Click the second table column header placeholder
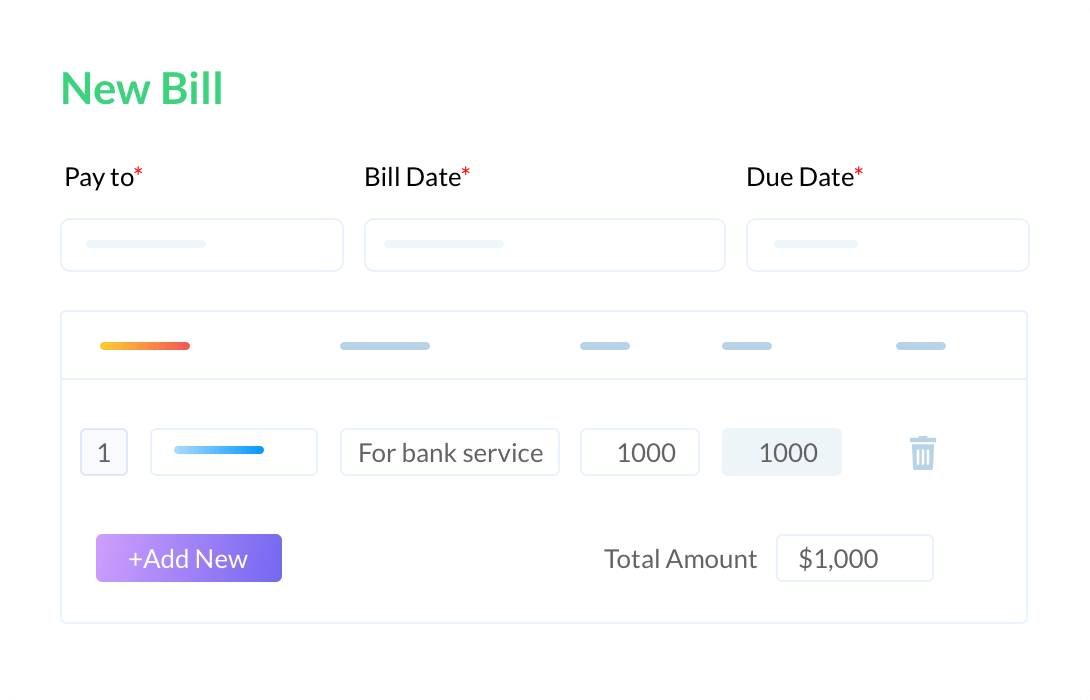This screenshot has width=1090, height=700. (x=384, y=346)
